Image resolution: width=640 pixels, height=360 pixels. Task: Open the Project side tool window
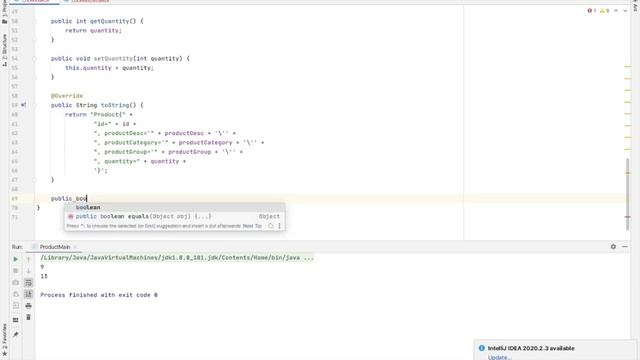click(x=4, y=12)
